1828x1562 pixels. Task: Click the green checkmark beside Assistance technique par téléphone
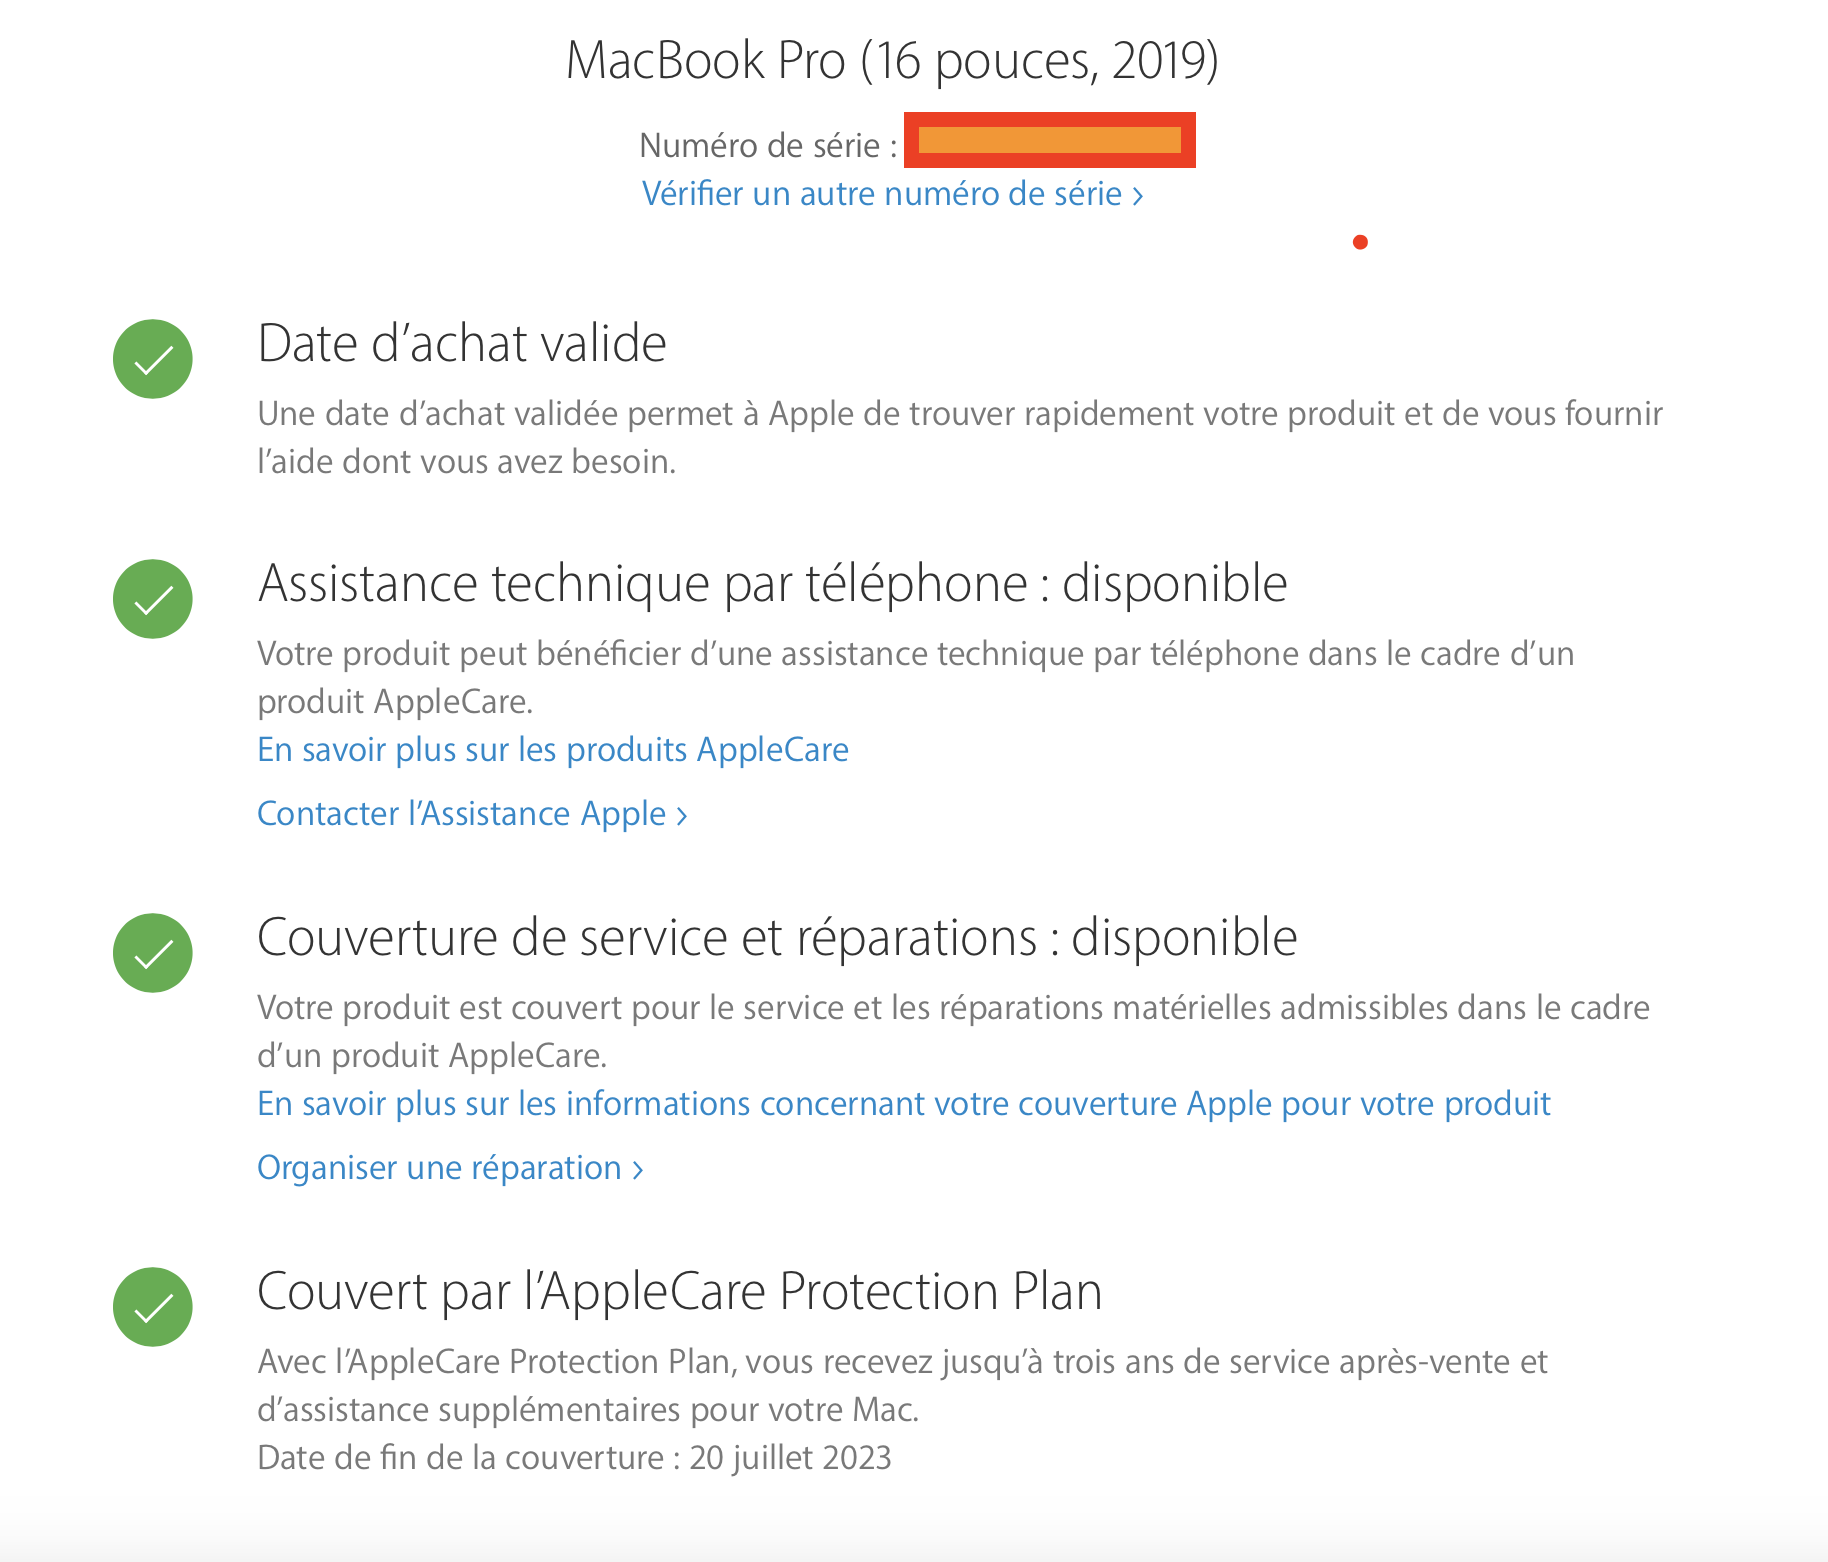153,599
